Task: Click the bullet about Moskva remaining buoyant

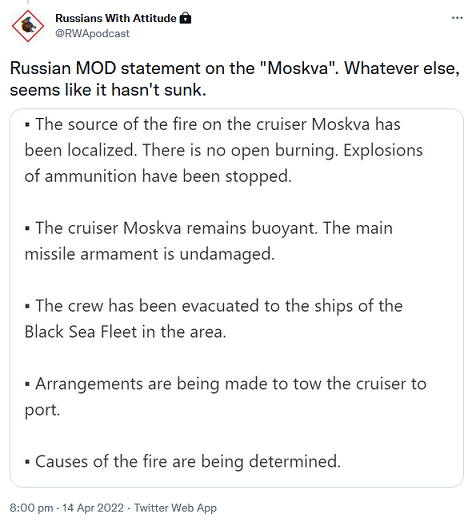Action: click(209, 241)
